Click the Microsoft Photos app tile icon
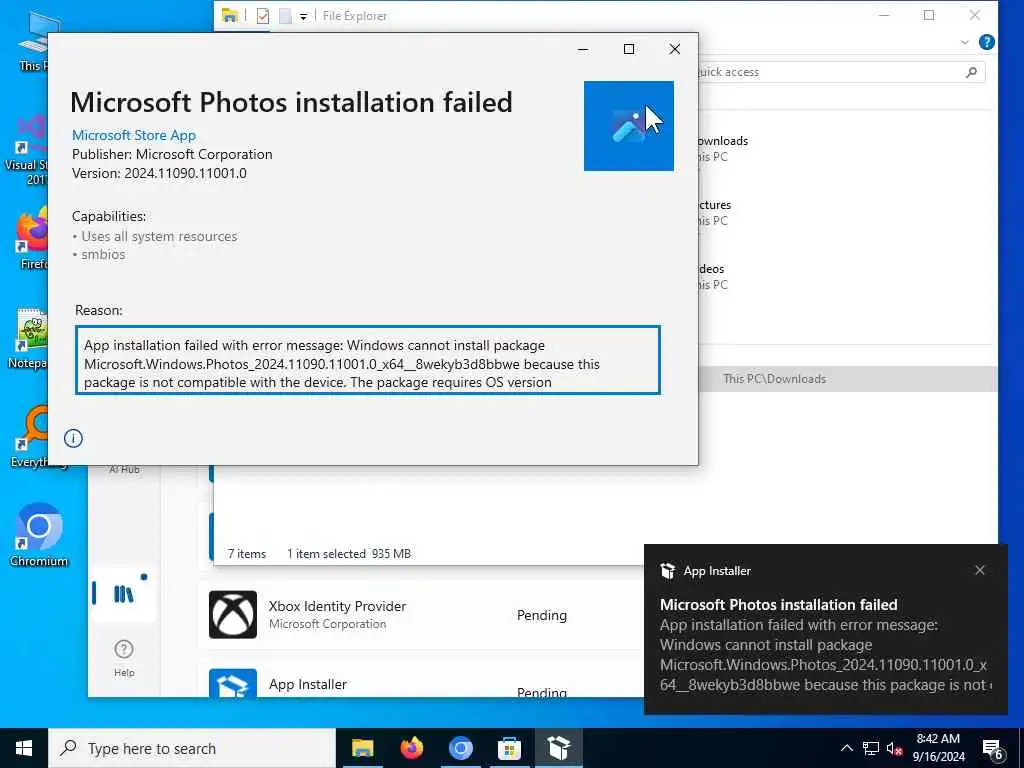 coord(628,126)
